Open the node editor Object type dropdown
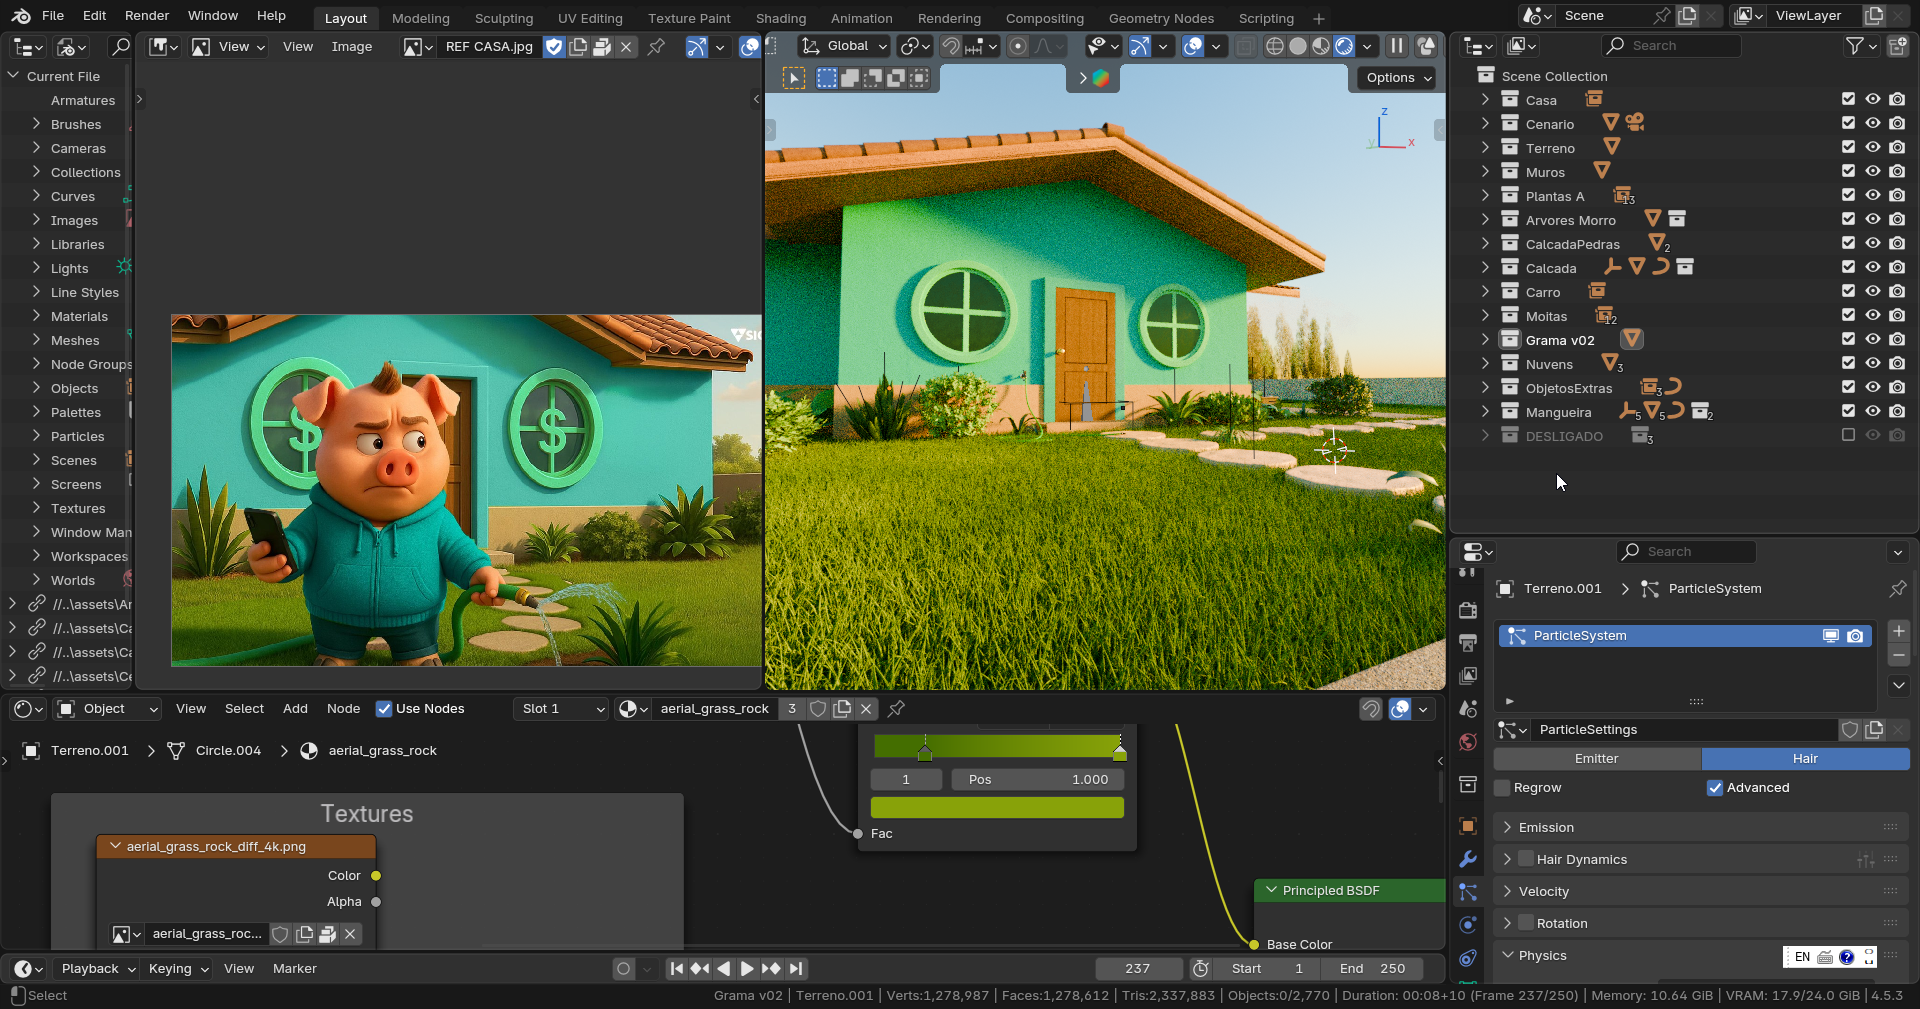 (x=107, y=709)
